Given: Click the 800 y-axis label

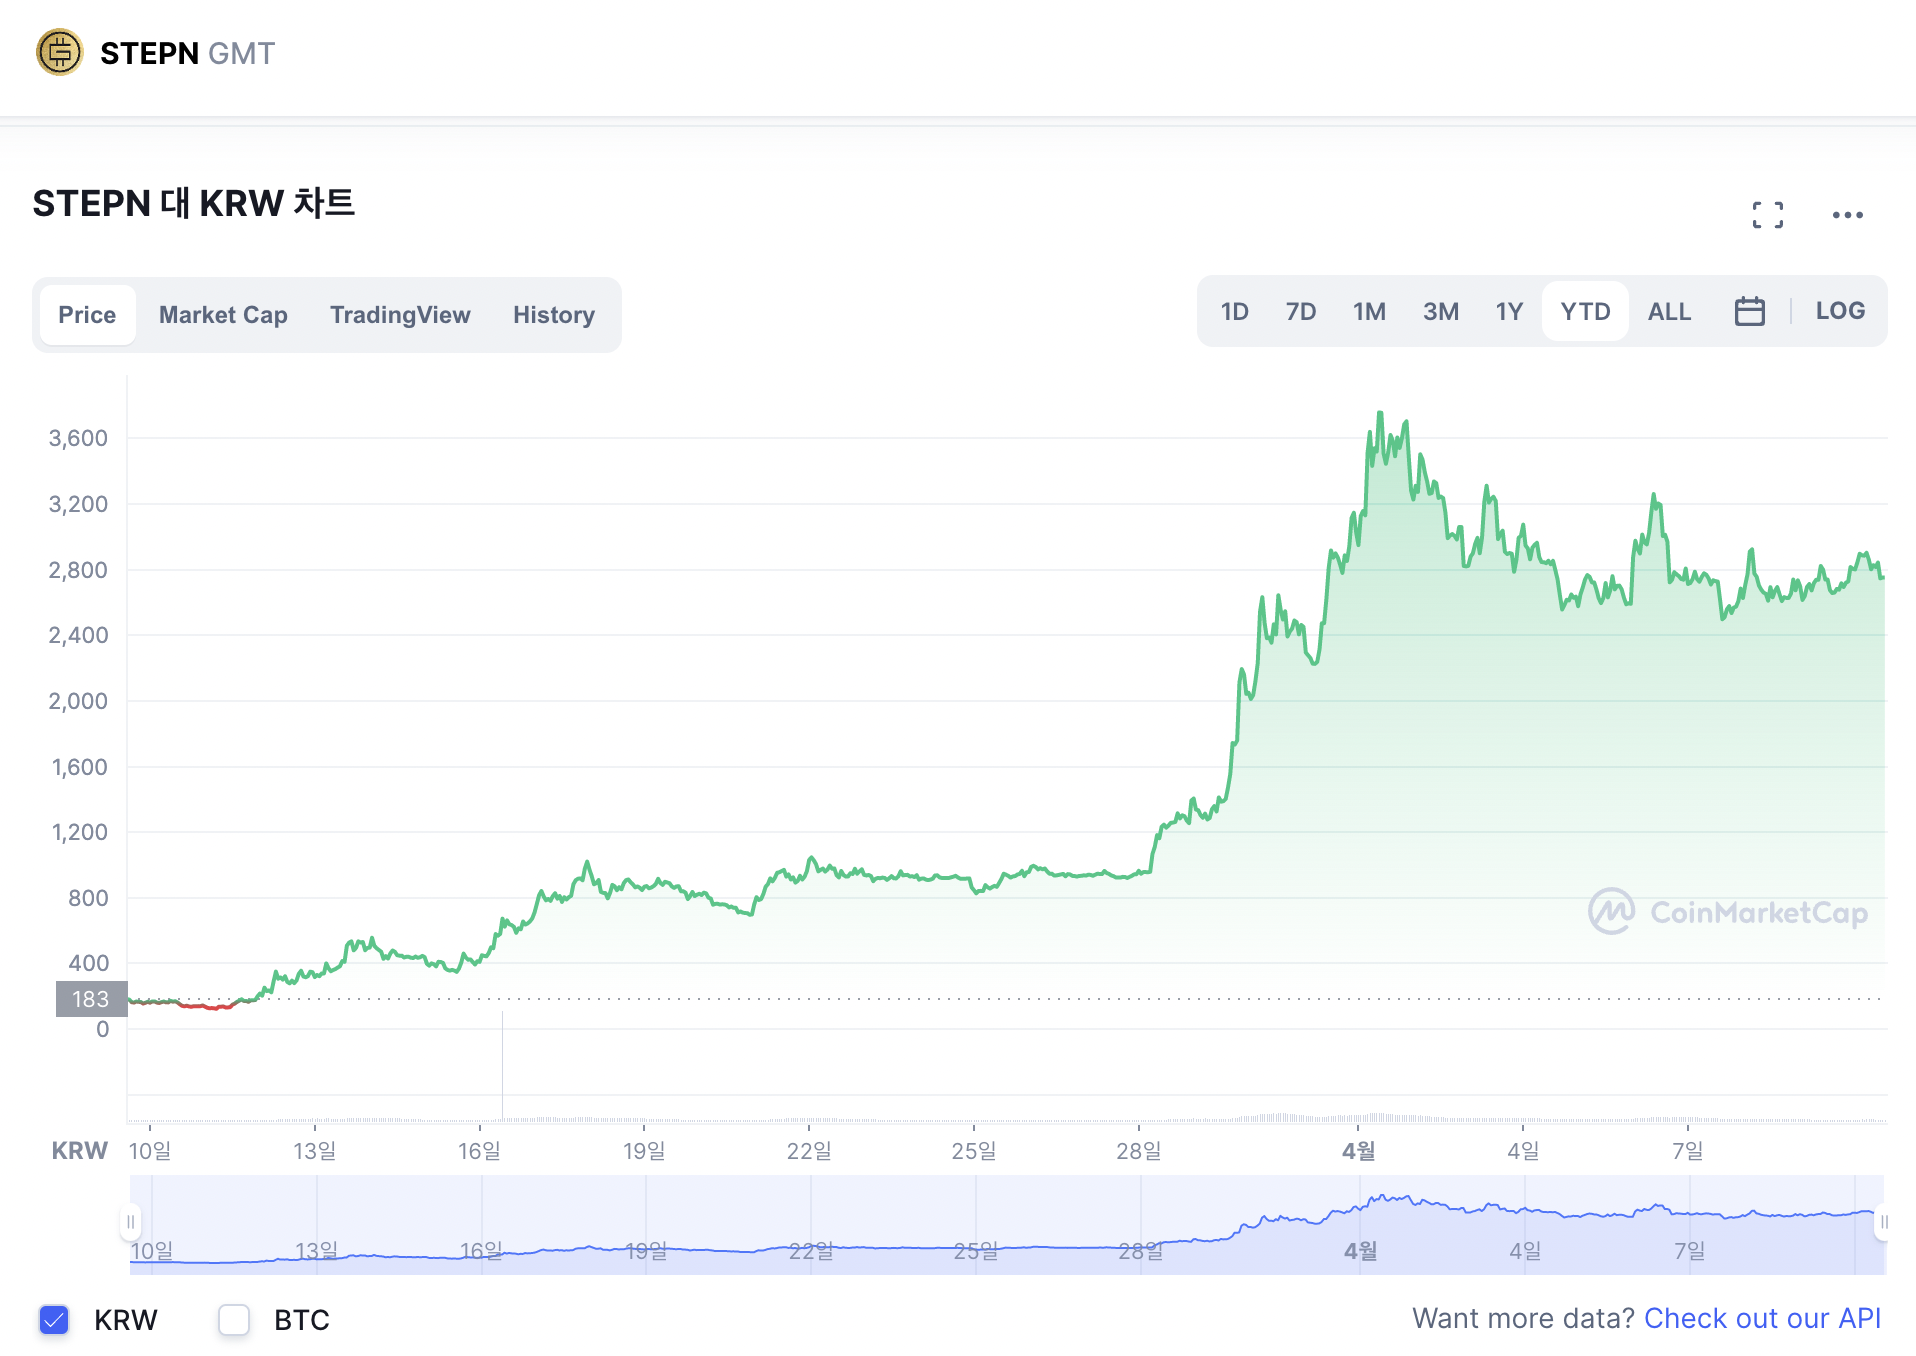Looking at the screenshot, I should point(88,898).
